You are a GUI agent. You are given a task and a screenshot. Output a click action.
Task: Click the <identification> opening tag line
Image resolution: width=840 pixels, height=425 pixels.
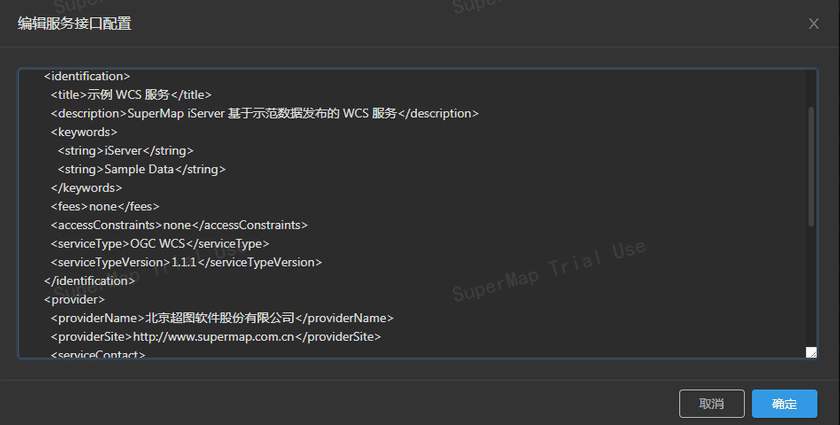click(87, 76)
